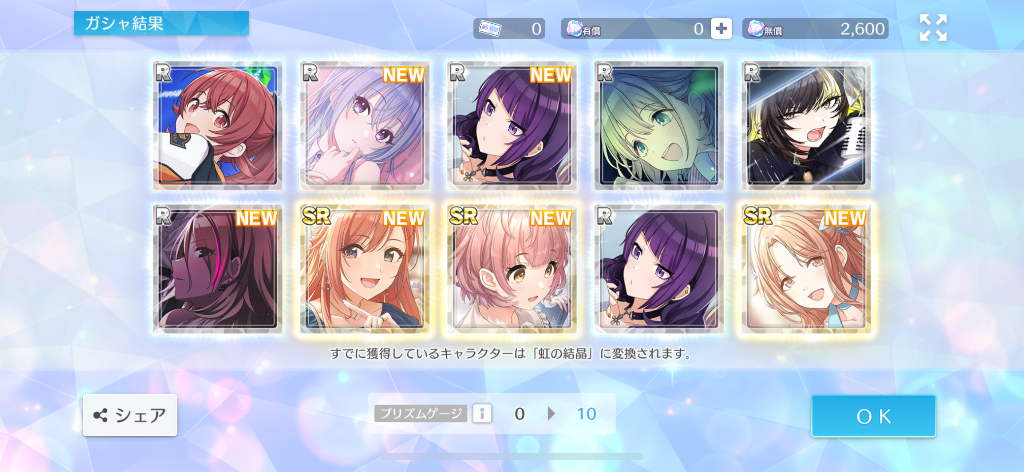Select the silver-haired NEW R card
This screenshot has width=1024, height=472.
coord(364,125)
